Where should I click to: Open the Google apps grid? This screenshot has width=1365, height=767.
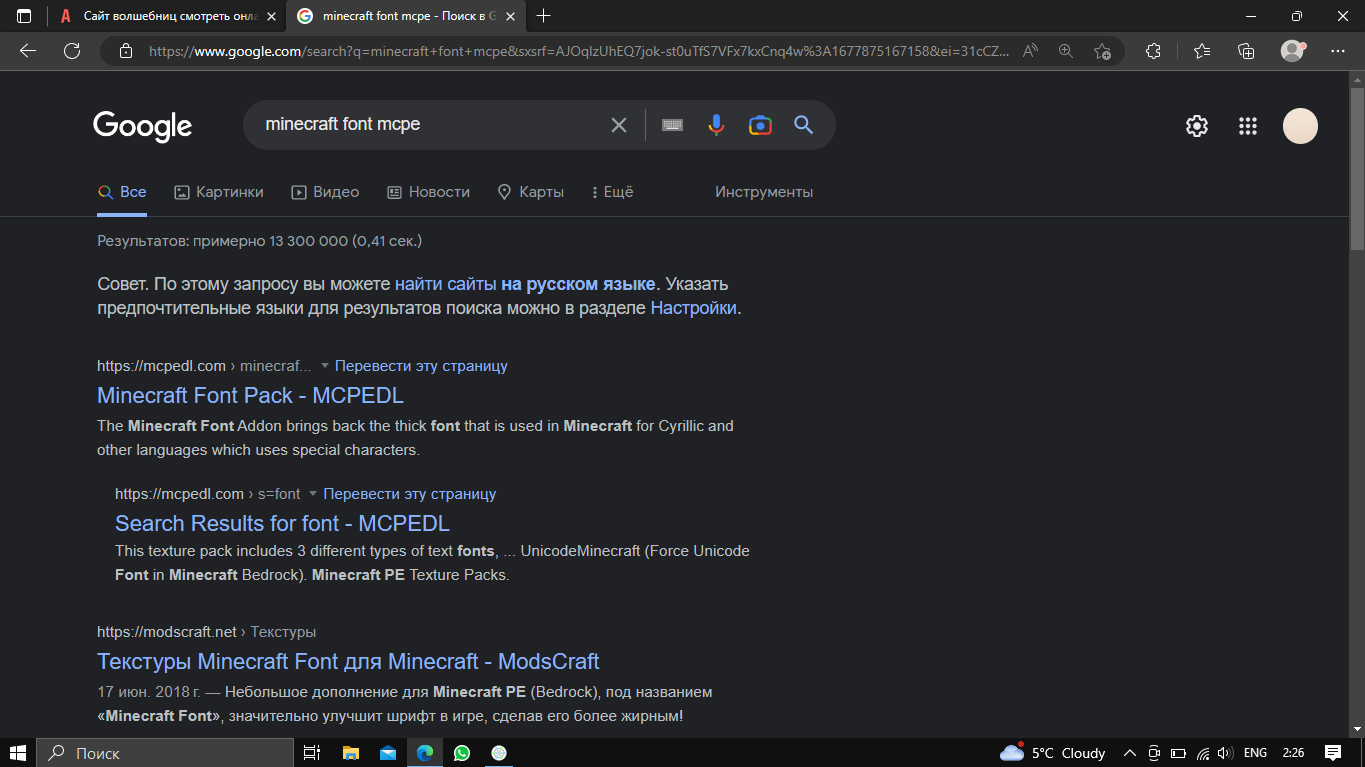1247,126
